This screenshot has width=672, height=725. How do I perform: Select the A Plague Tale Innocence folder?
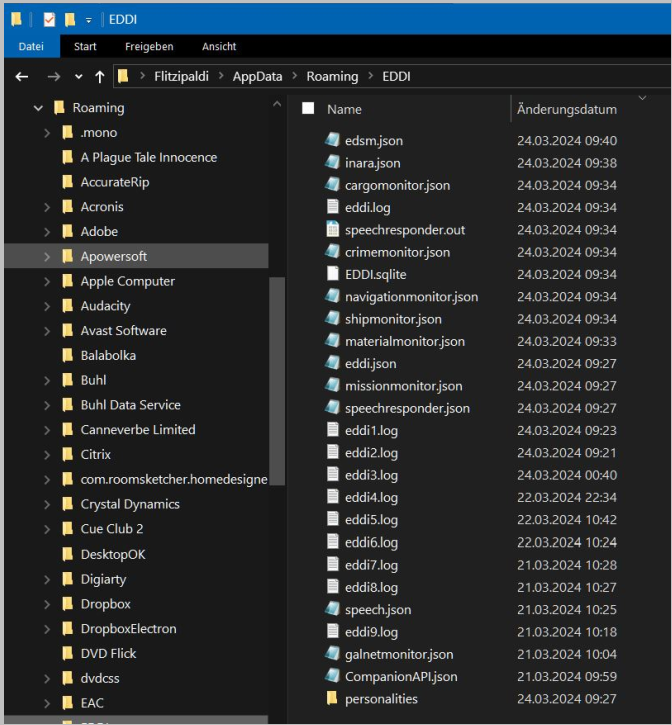coord(148,157)
